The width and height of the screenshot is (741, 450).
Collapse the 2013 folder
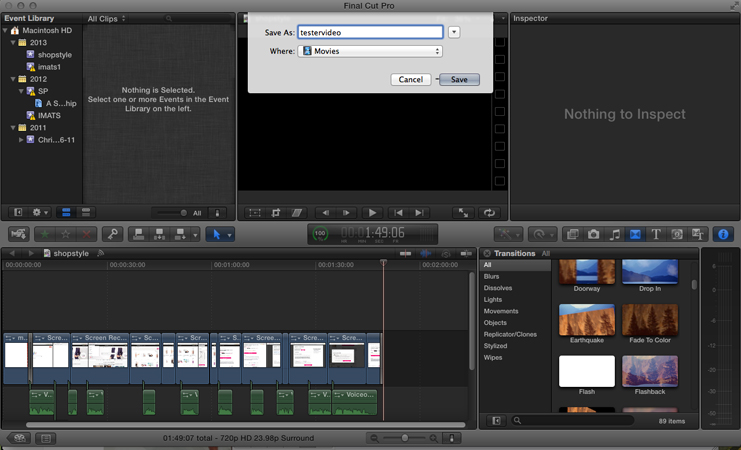click(x=13, y=43)
